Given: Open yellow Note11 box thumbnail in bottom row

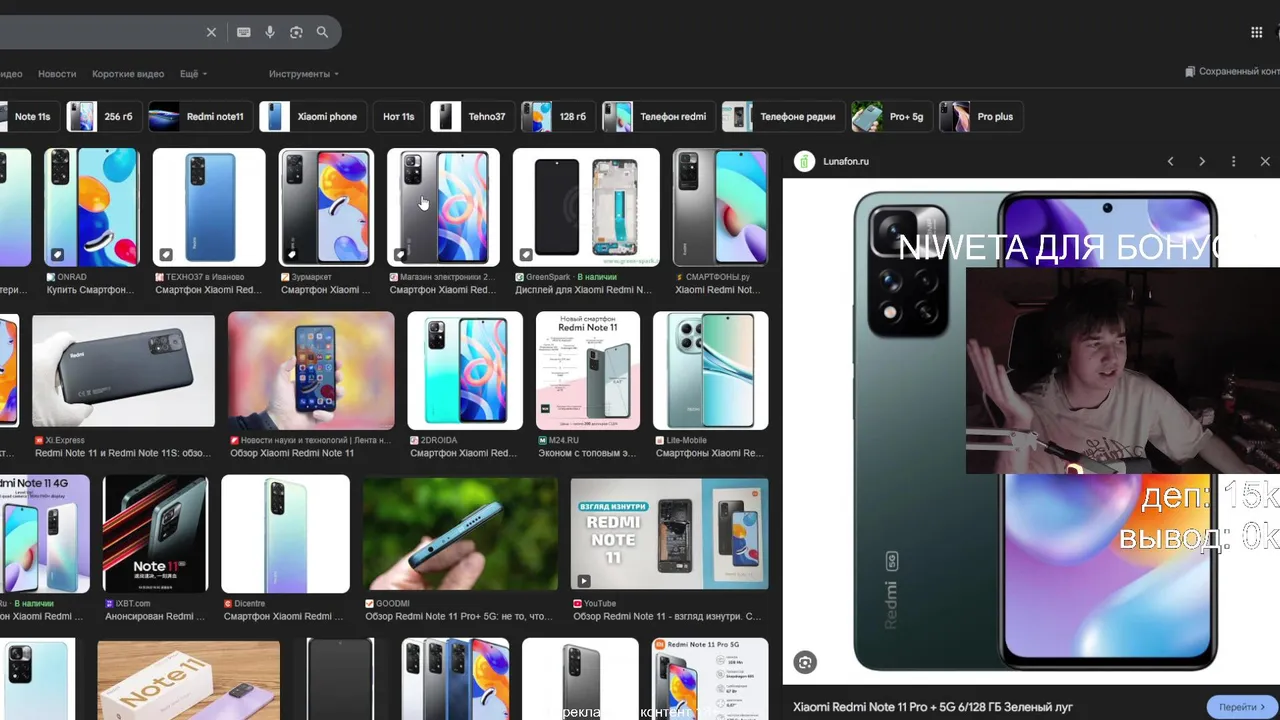Looking at the screenshot, I should (x=188, y=680).
